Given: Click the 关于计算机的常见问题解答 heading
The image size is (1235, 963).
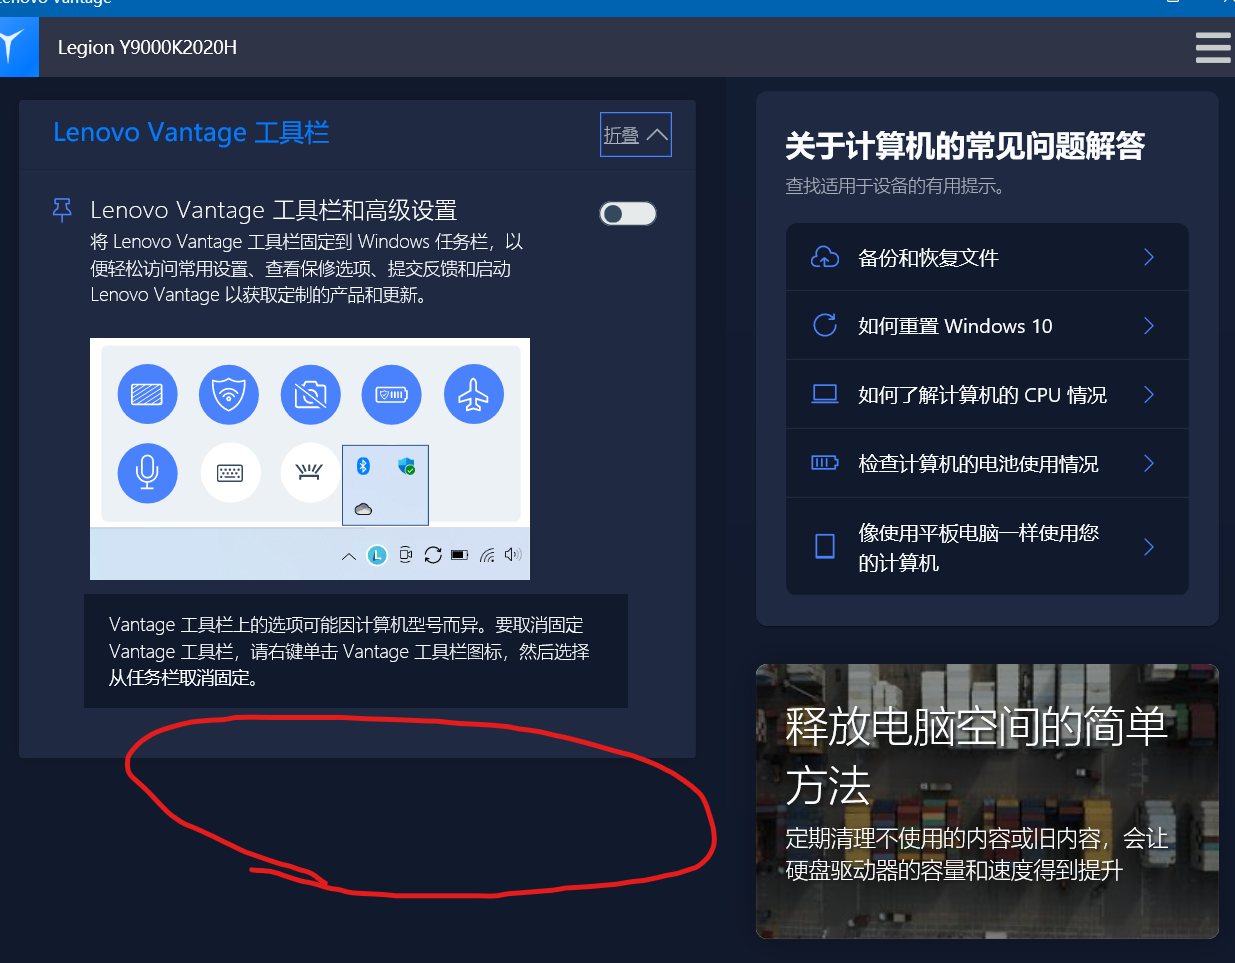Looking at the screenshot, I should point(965,146).
